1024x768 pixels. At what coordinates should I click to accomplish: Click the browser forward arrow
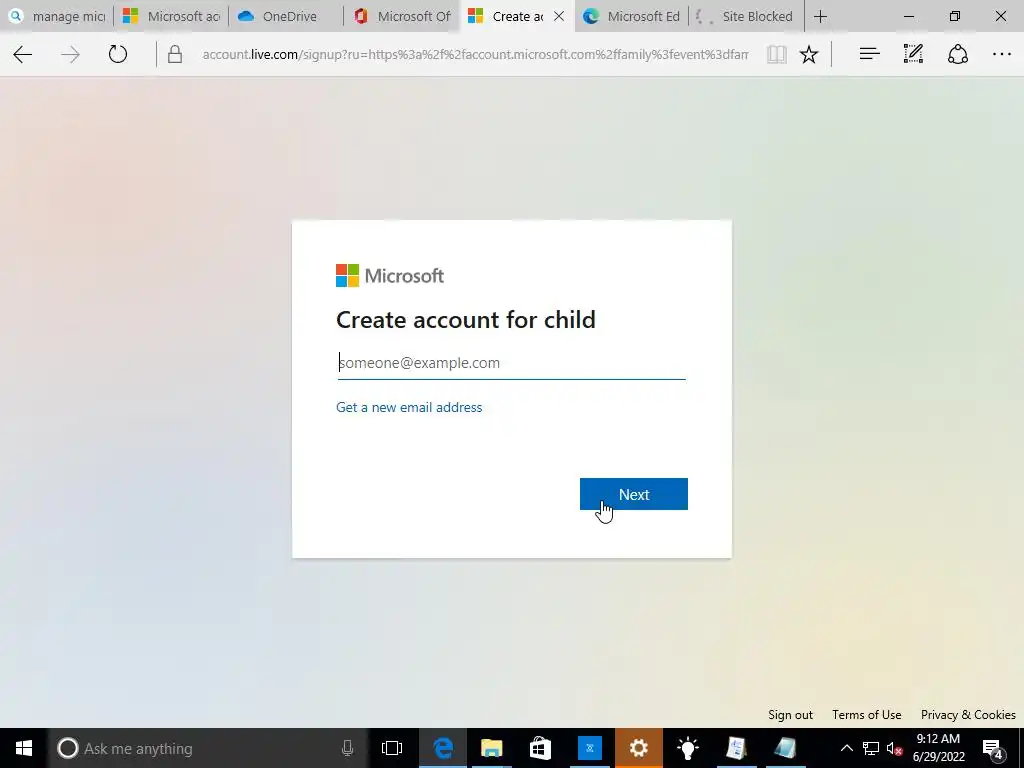point(70,54)
